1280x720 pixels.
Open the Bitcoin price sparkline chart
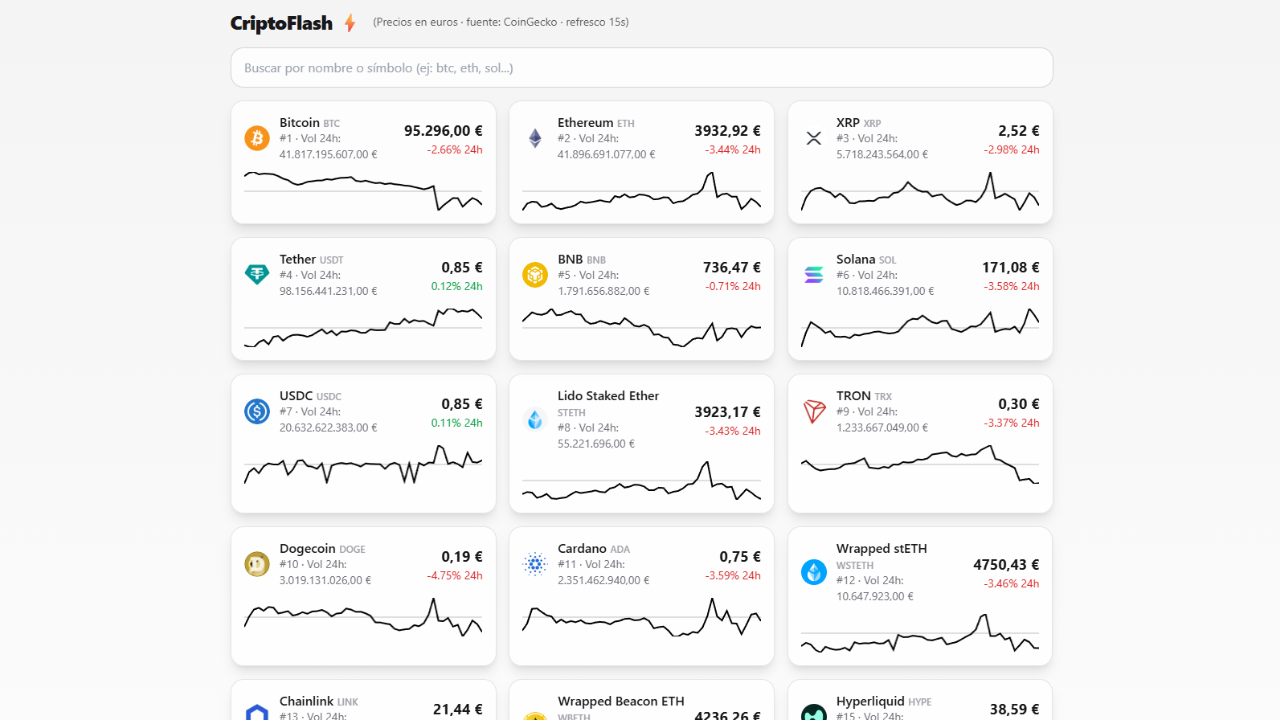(363, 190)
